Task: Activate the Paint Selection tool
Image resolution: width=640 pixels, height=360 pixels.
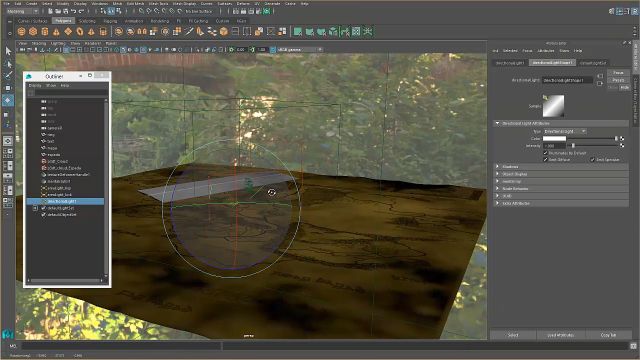Action: (8, 76)
